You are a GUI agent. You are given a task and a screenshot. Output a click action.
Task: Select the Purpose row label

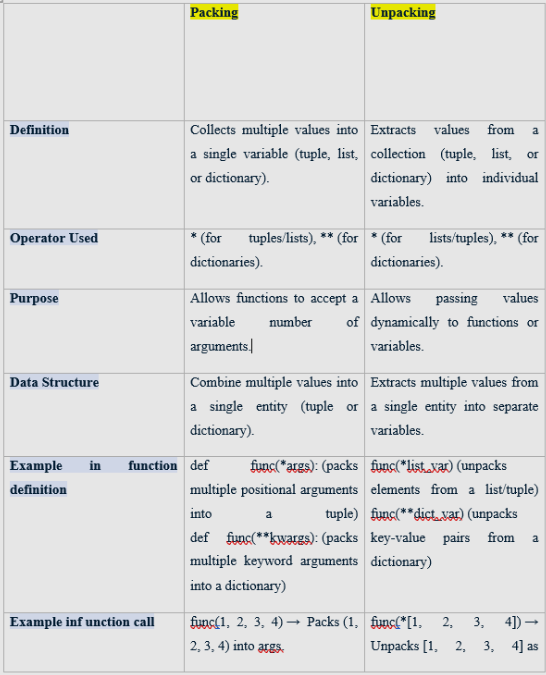point(34,298)
